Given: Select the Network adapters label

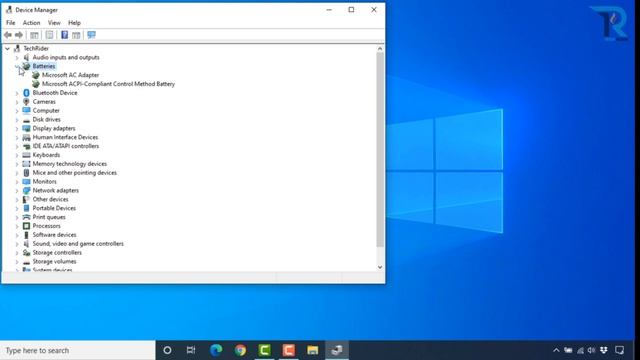Looking at the screenshot, I should point(56,191).
